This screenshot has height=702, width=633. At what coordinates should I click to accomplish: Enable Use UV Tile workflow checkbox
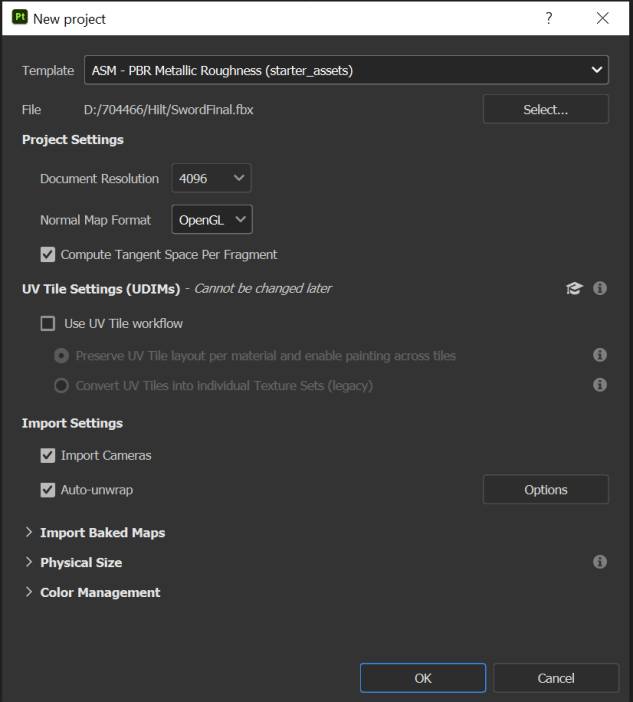click(x=48, y=323)
